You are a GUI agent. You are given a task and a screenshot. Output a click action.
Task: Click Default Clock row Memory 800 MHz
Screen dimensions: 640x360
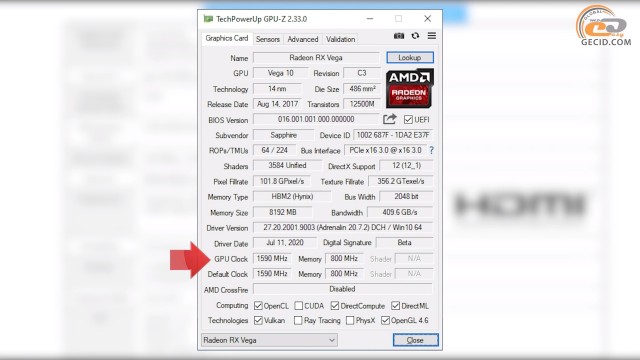click(x=344, y=273)
